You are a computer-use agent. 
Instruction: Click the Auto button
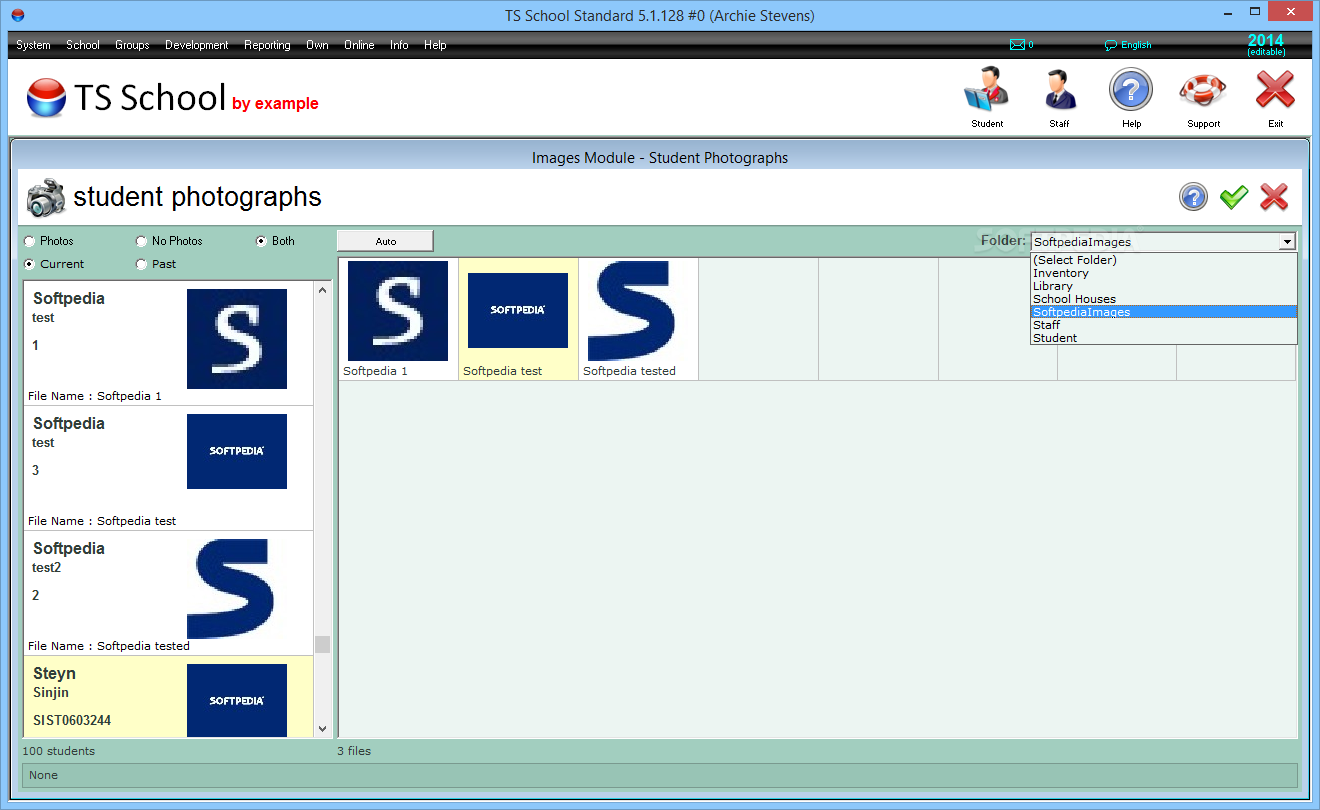coord(385,241)
